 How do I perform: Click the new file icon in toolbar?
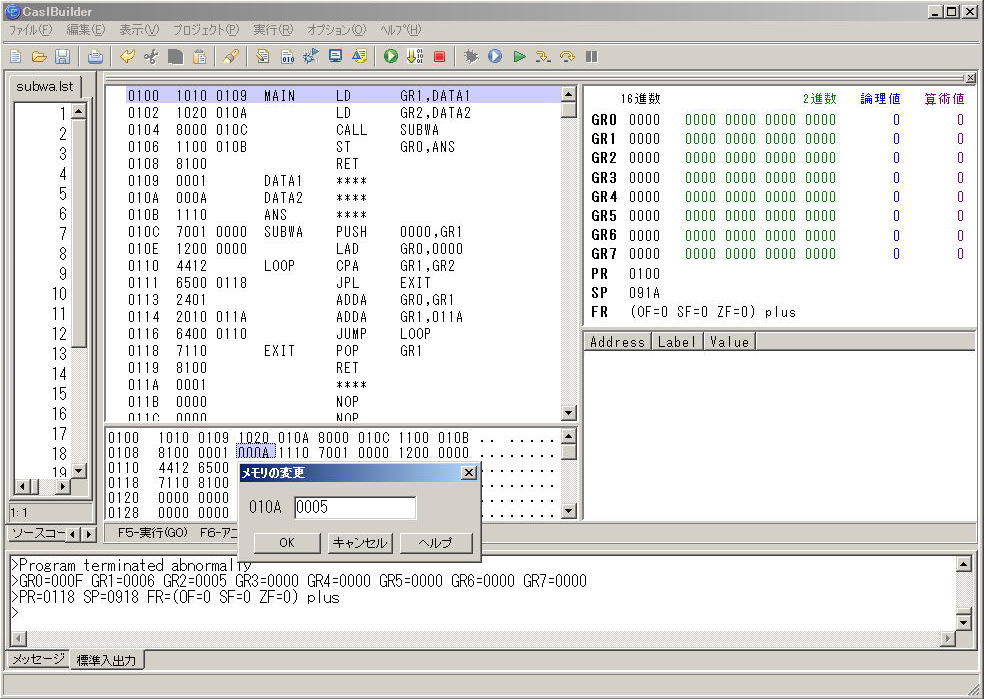coord(15,57)
